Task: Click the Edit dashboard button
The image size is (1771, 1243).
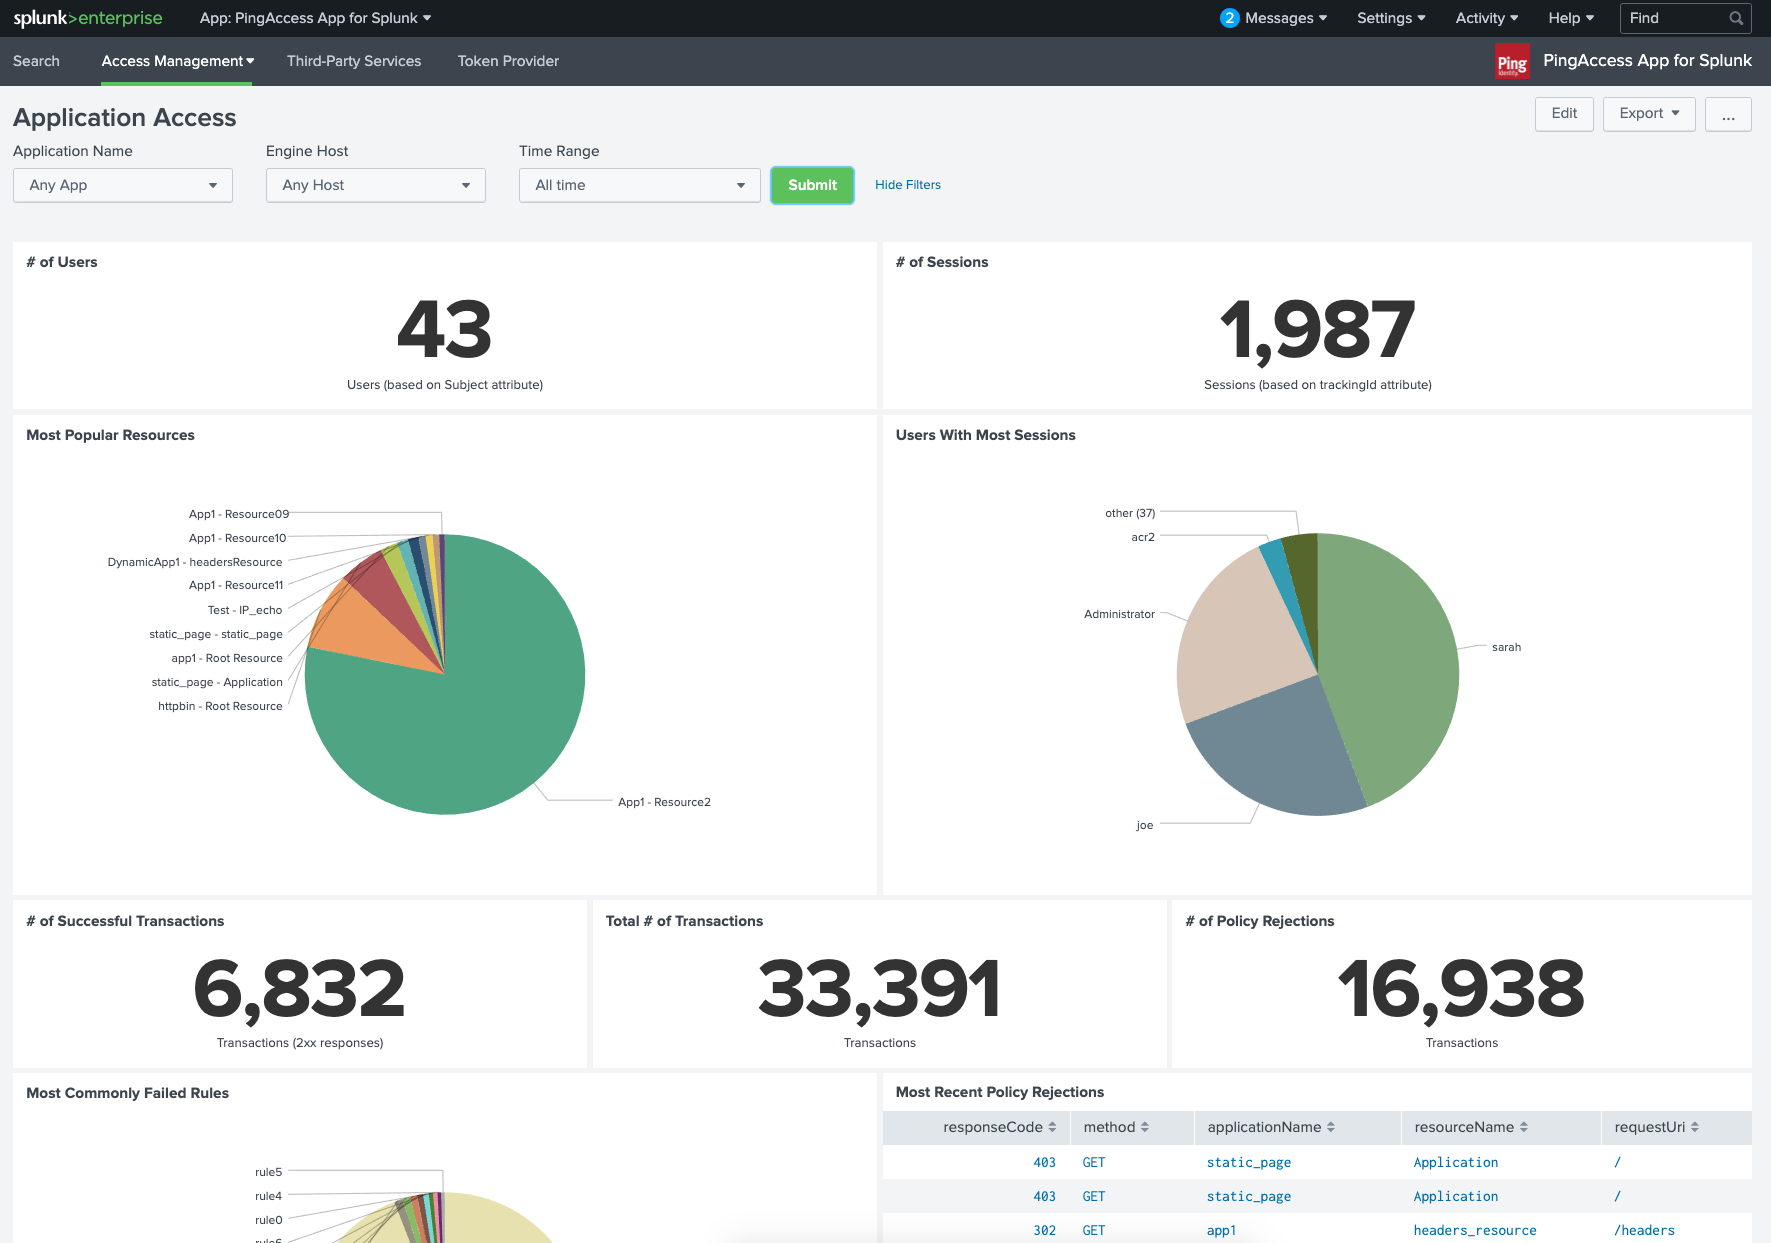Action: coord(1564,113)
